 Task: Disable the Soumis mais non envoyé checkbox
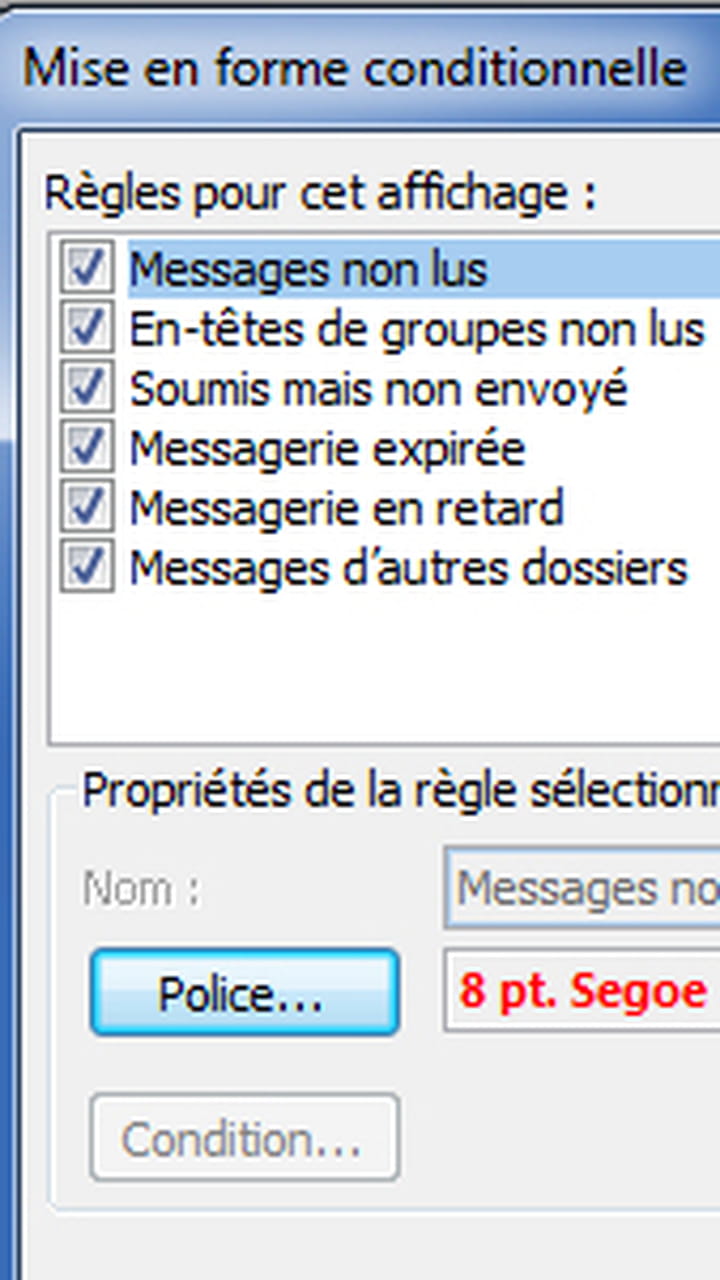(x=87, y=388)
